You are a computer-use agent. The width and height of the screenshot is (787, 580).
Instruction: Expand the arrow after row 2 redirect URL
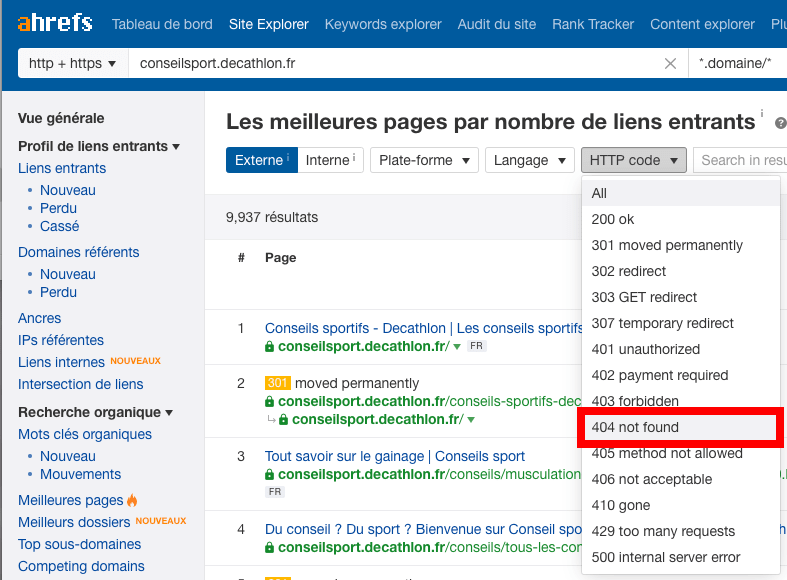[x=471, y=419]
